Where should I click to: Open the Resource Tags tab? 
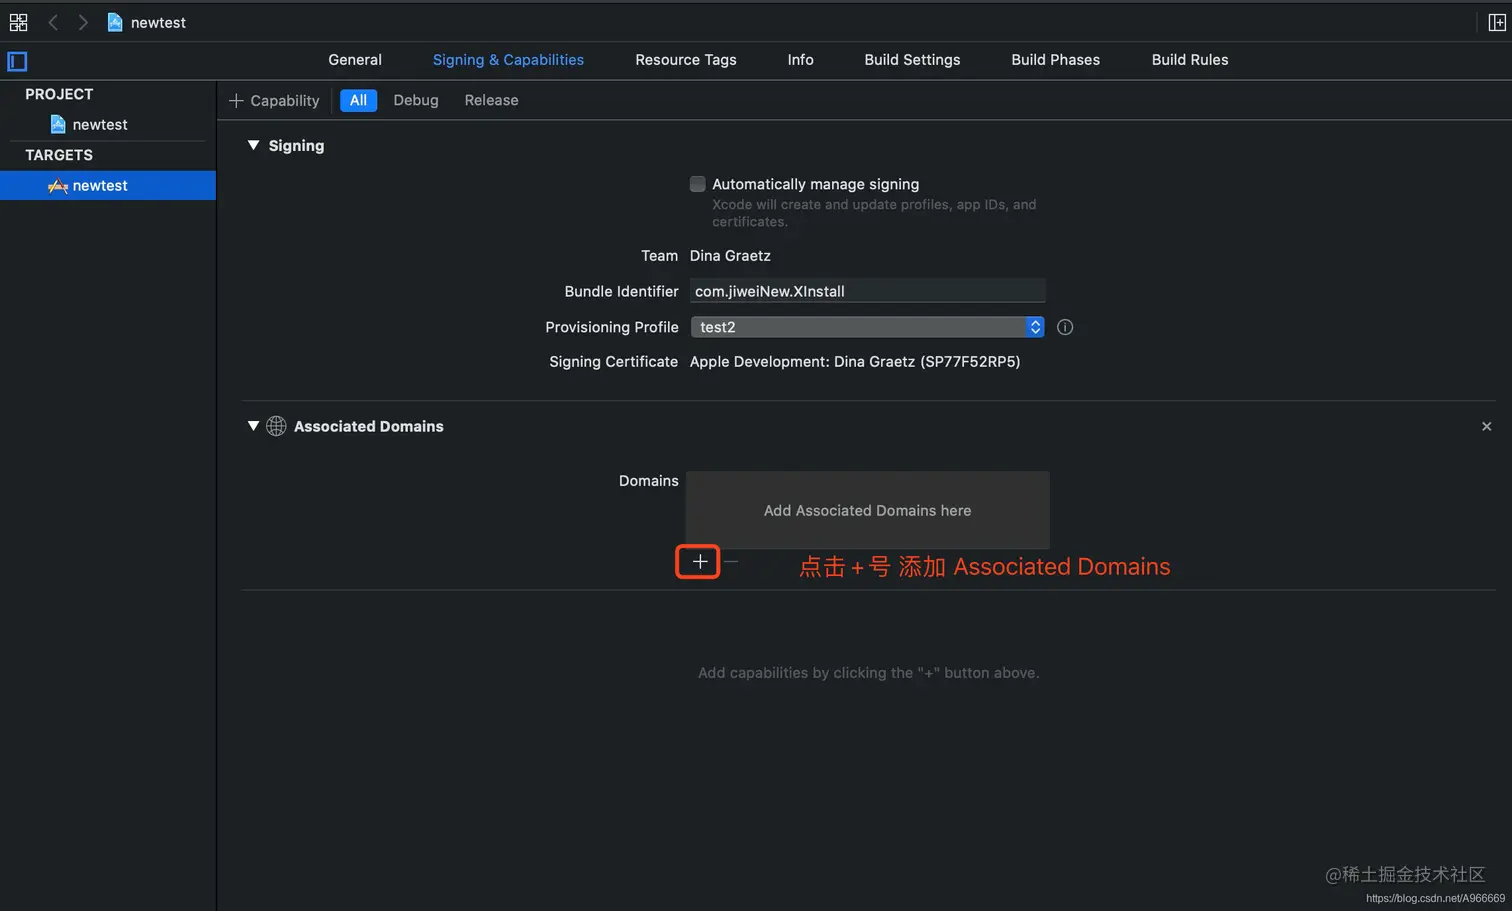[x=686, y=60]
